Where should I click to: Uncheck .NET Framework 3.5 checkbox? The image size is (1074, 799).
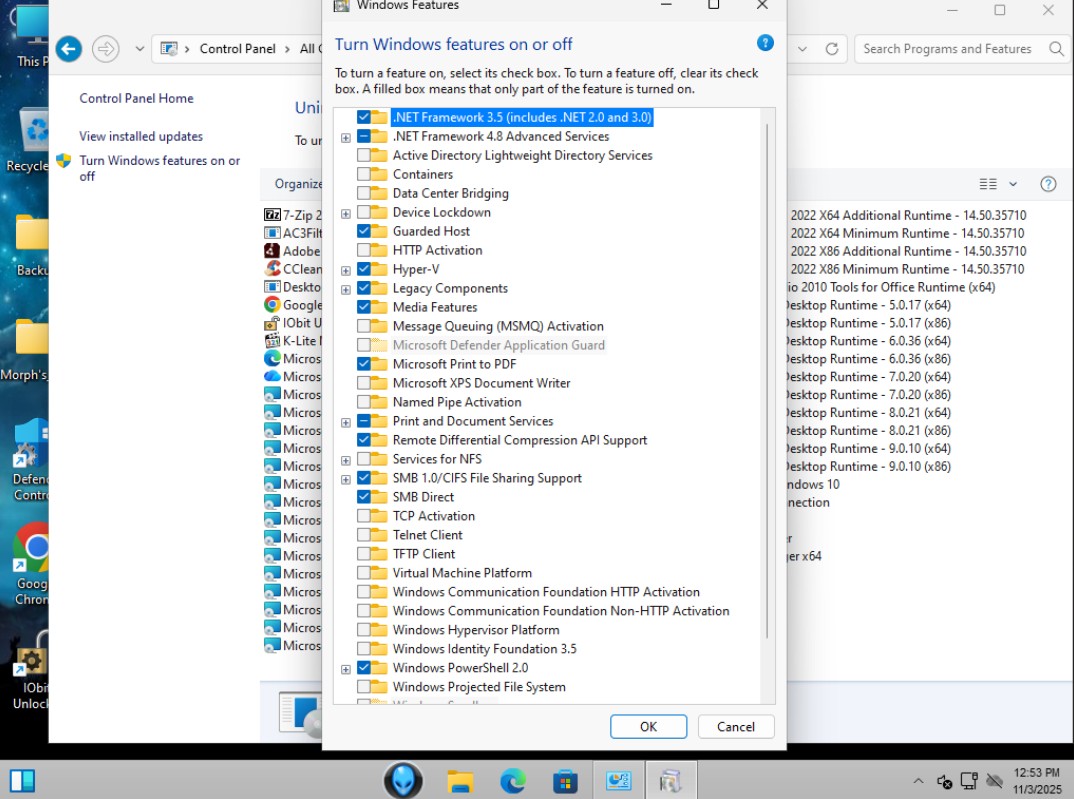tap(364, 117)
